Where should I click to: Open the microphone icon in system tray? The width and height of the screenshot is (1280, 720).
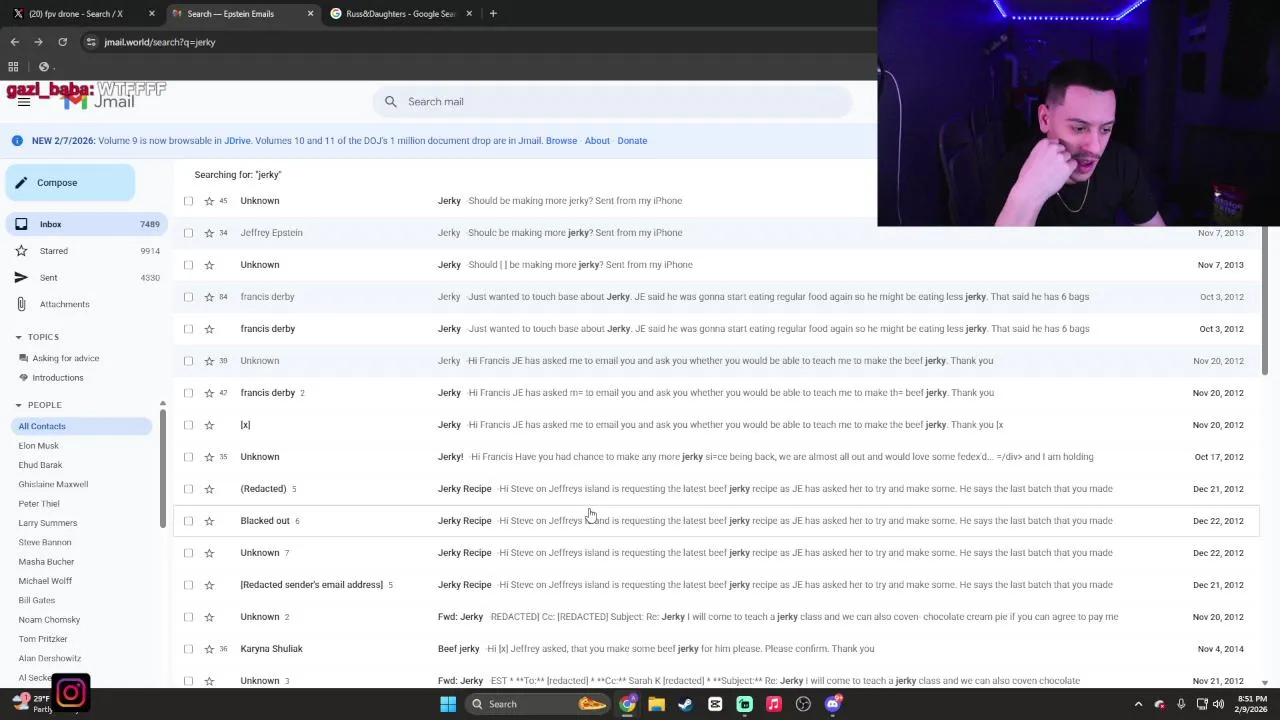point(1181,704)
